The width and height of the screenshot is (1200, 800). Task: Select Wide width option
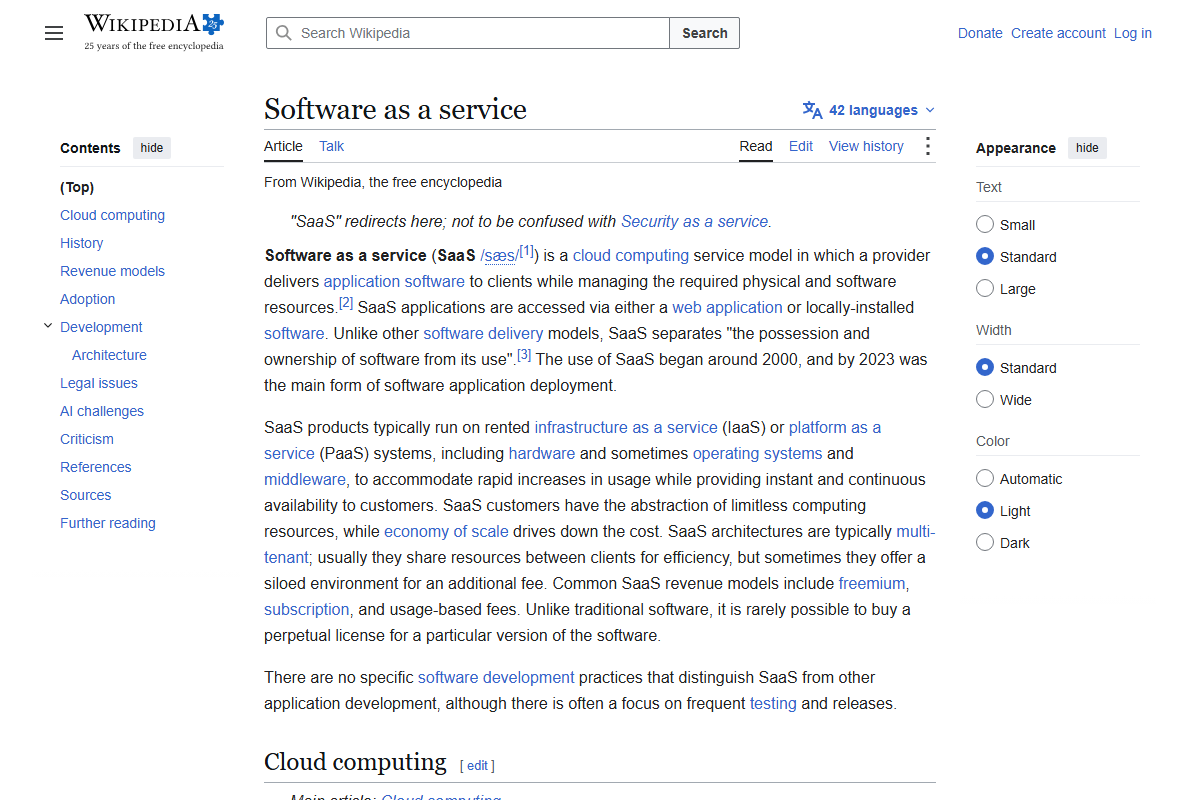pyautogui.click(x=985, y=399)
